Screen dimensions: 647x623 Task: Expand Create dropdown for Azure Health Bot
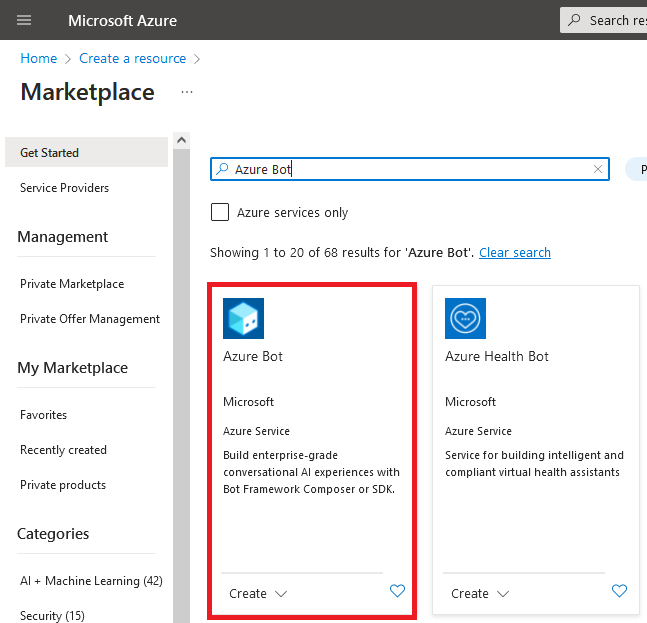coord(480,593)
